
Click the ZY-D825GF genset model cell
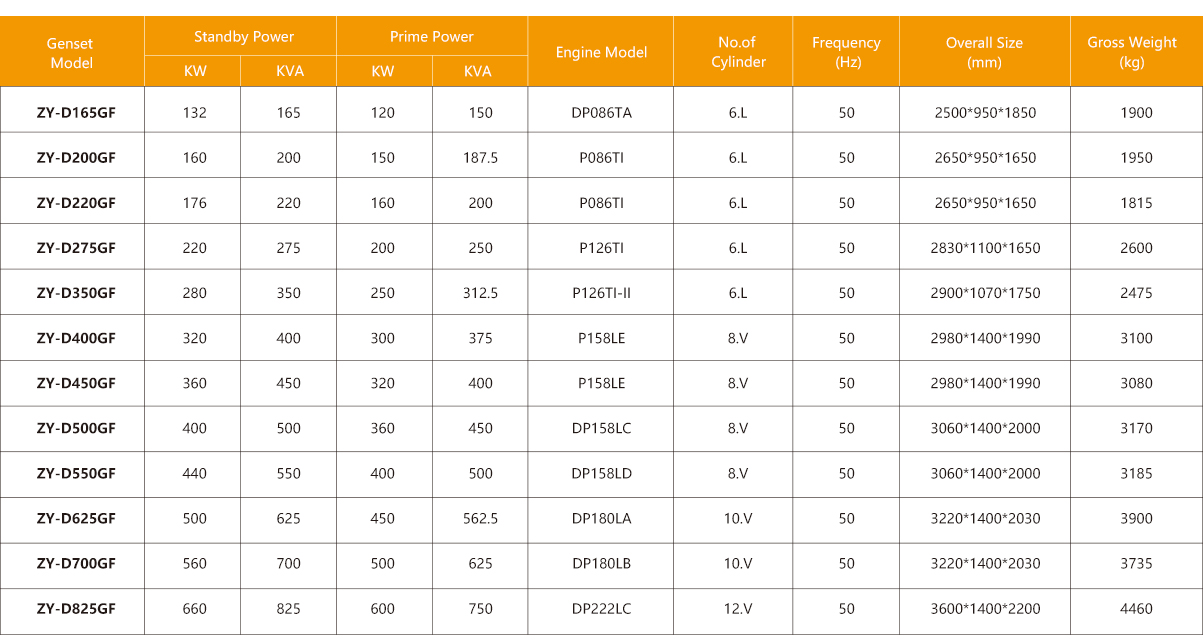click(x=76, y=609)
